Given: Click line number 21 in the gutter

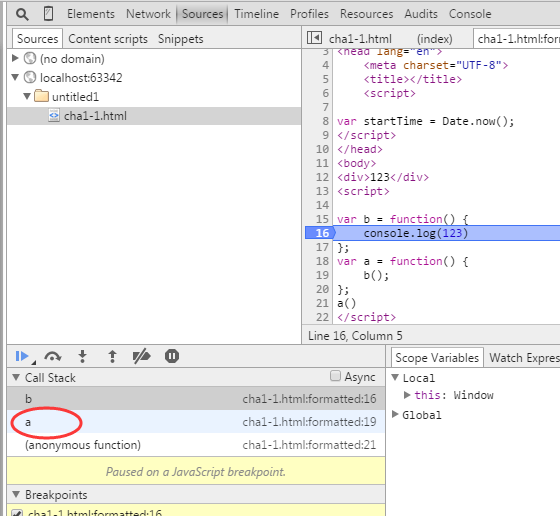Looking at the screenshot, I should (322, 303).
